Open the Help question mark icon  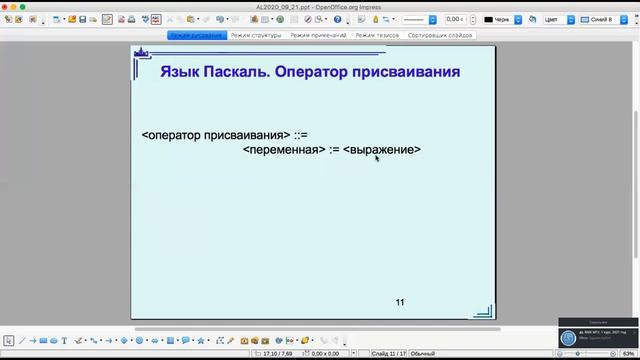tap(338, 19)
